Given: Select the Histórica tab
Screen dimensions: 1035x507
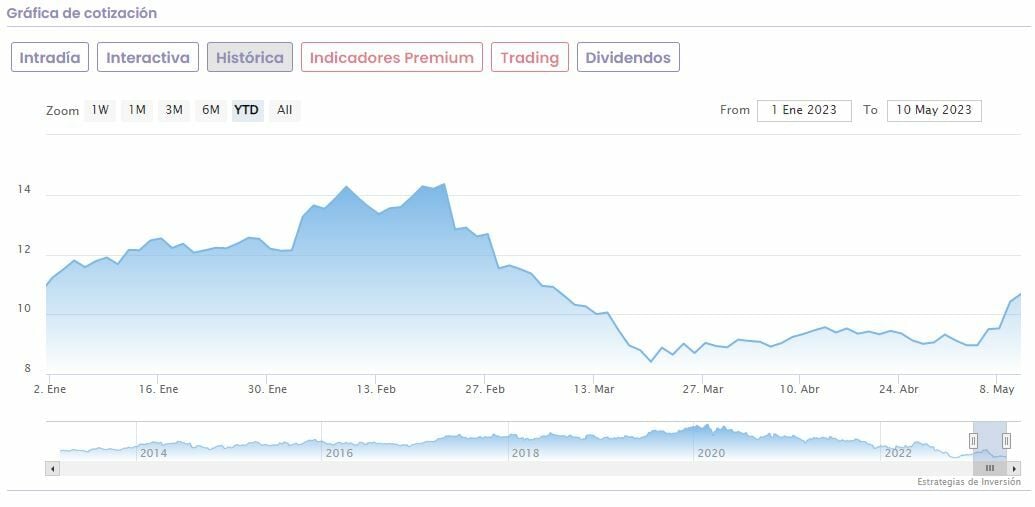Looking at the screenshot, I should (250, 57).
